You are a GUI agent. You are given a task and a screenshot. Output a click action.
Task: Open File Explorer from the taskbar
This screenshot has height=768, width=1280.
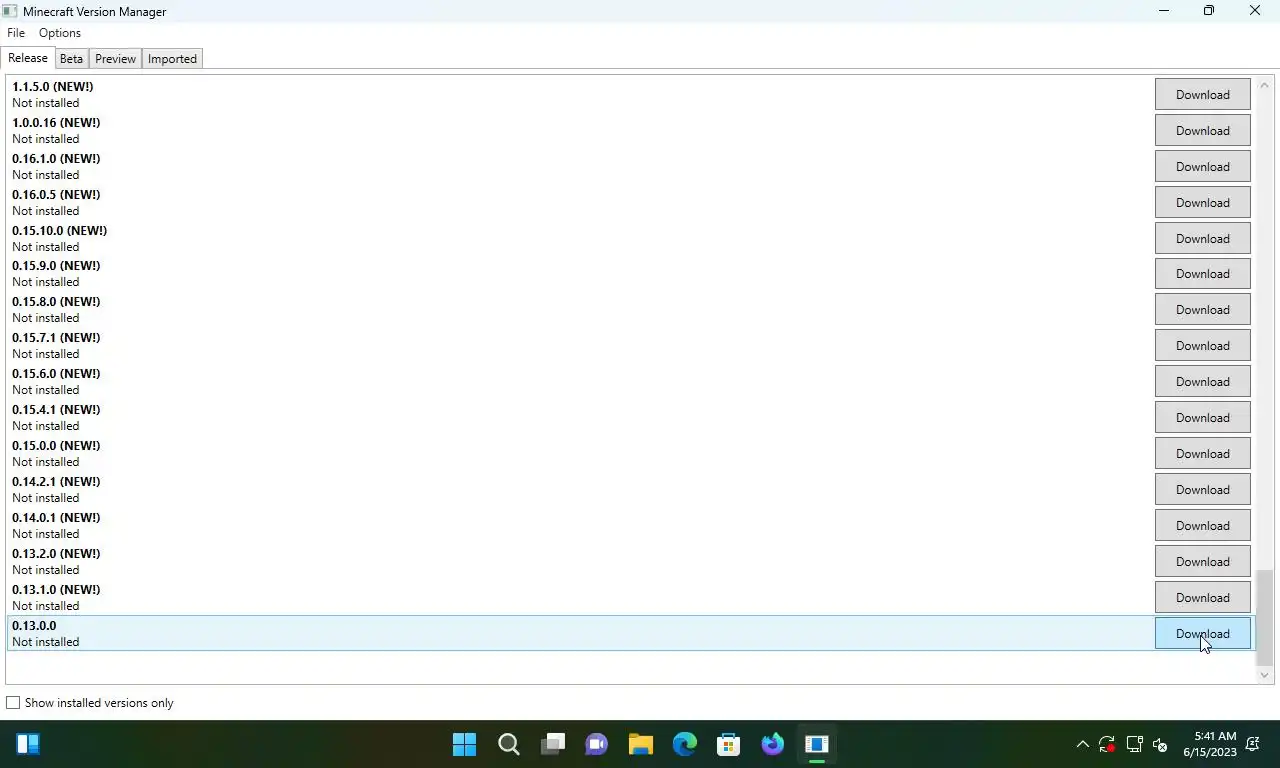[641, 744]
